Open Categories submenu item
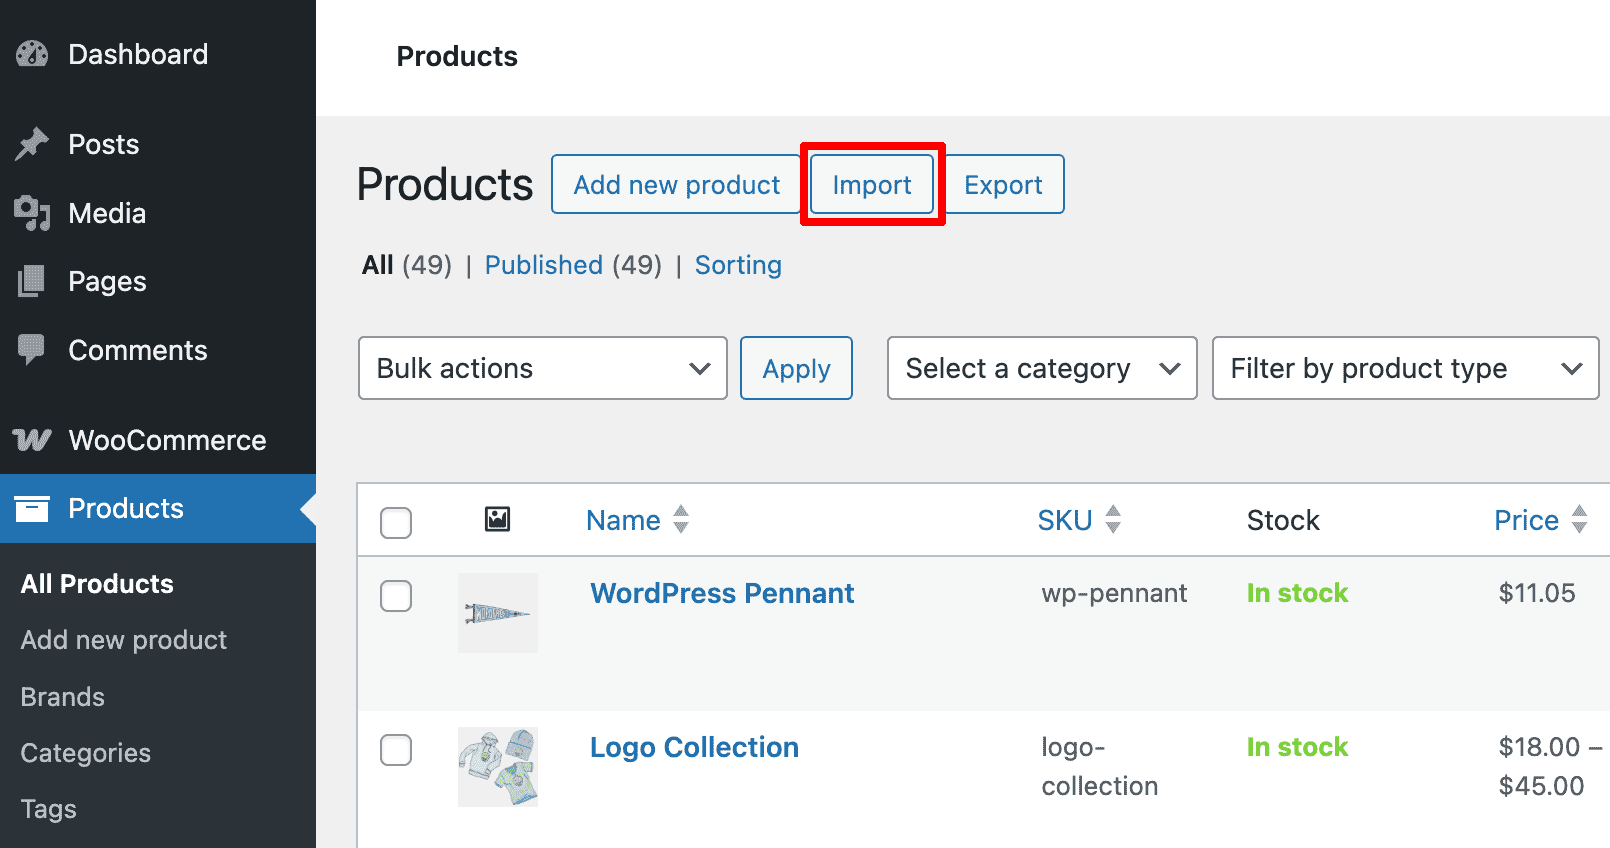Screen dimensions: 1610x848 (x=86, y=753)
